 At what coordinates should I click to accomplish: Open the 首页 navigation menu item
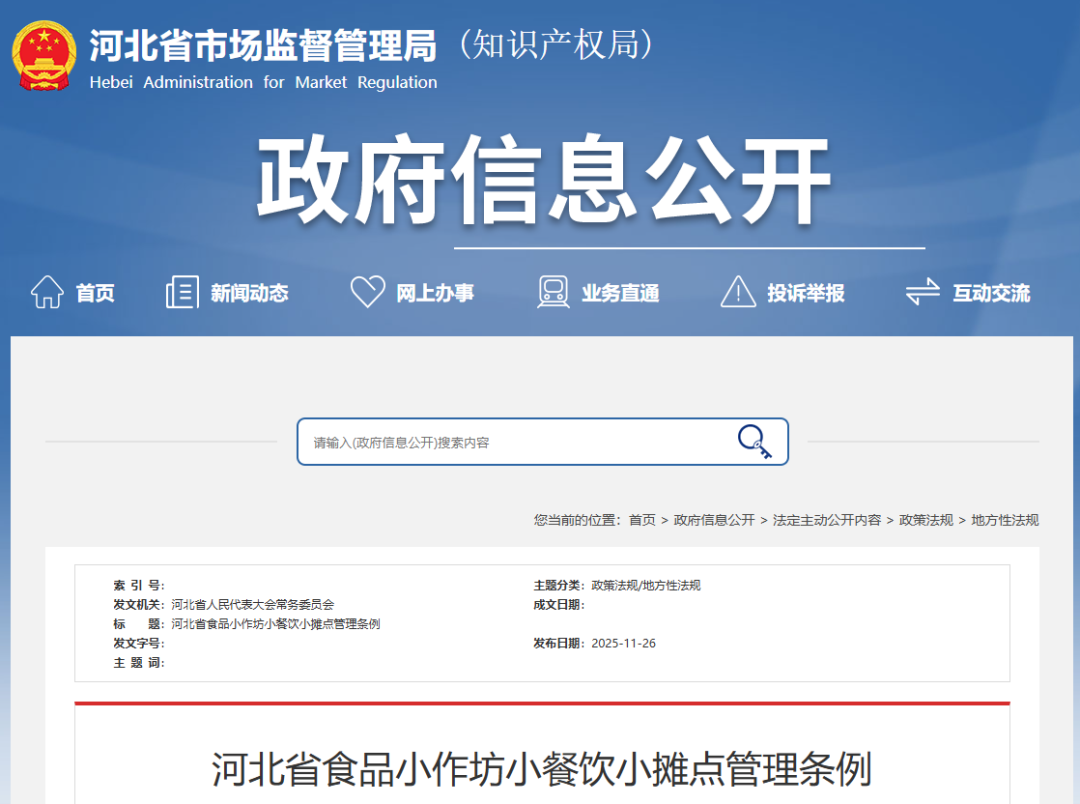pyautogui.click(x=95, y=293)
